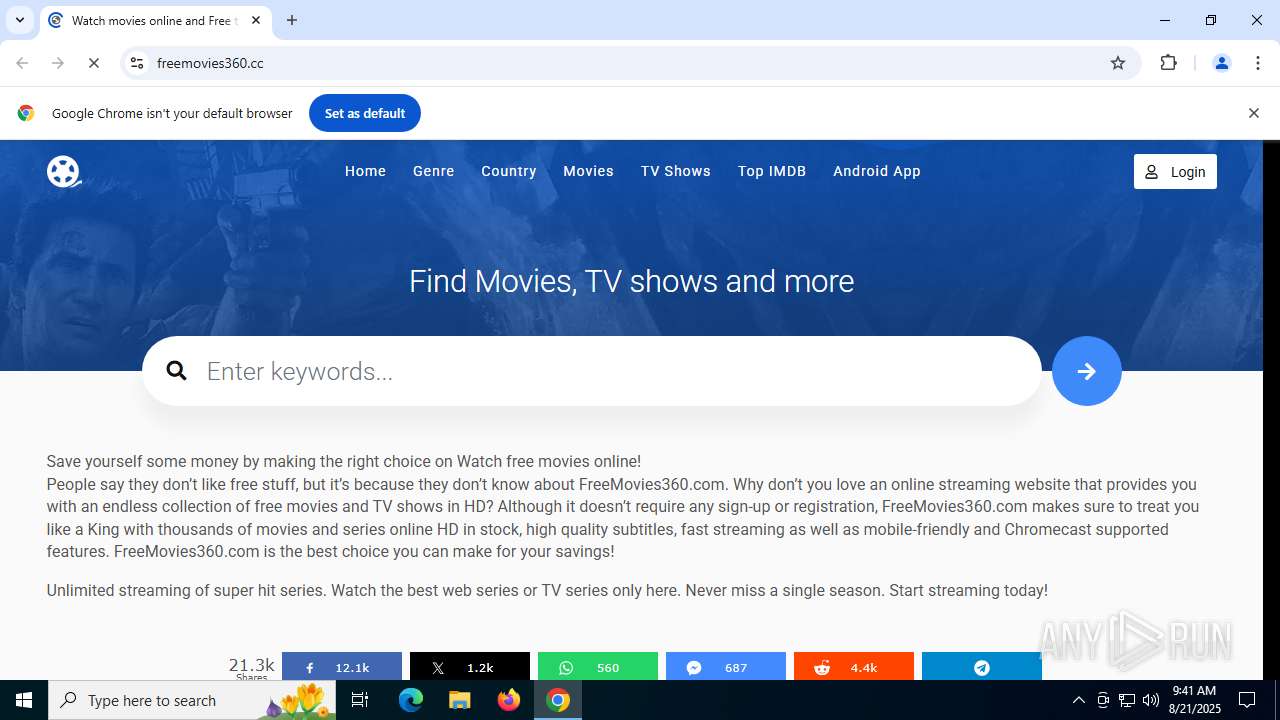Click the FreeMovies360 film reel logo

(x=63, y=171)
